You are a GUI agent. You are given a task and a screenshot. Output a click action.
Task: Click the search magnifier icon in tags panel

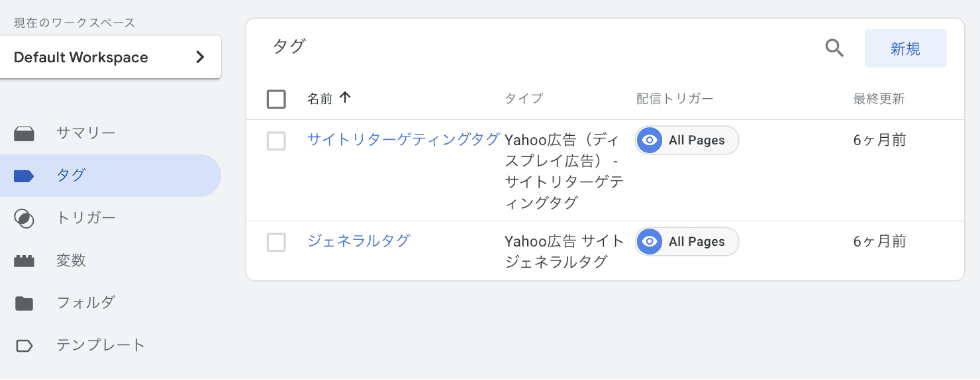pos(834,48)
